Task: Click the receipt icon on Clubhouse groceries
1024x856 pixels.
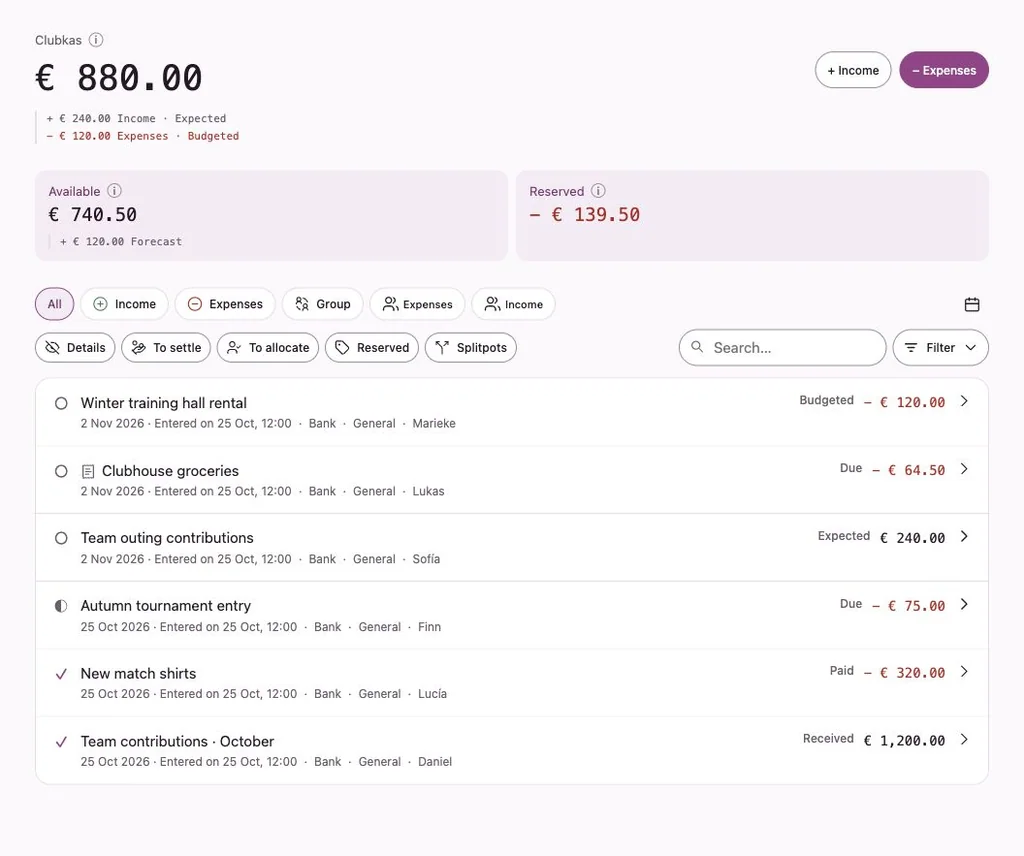Action: pyautogui.click(x=88, y=471)
